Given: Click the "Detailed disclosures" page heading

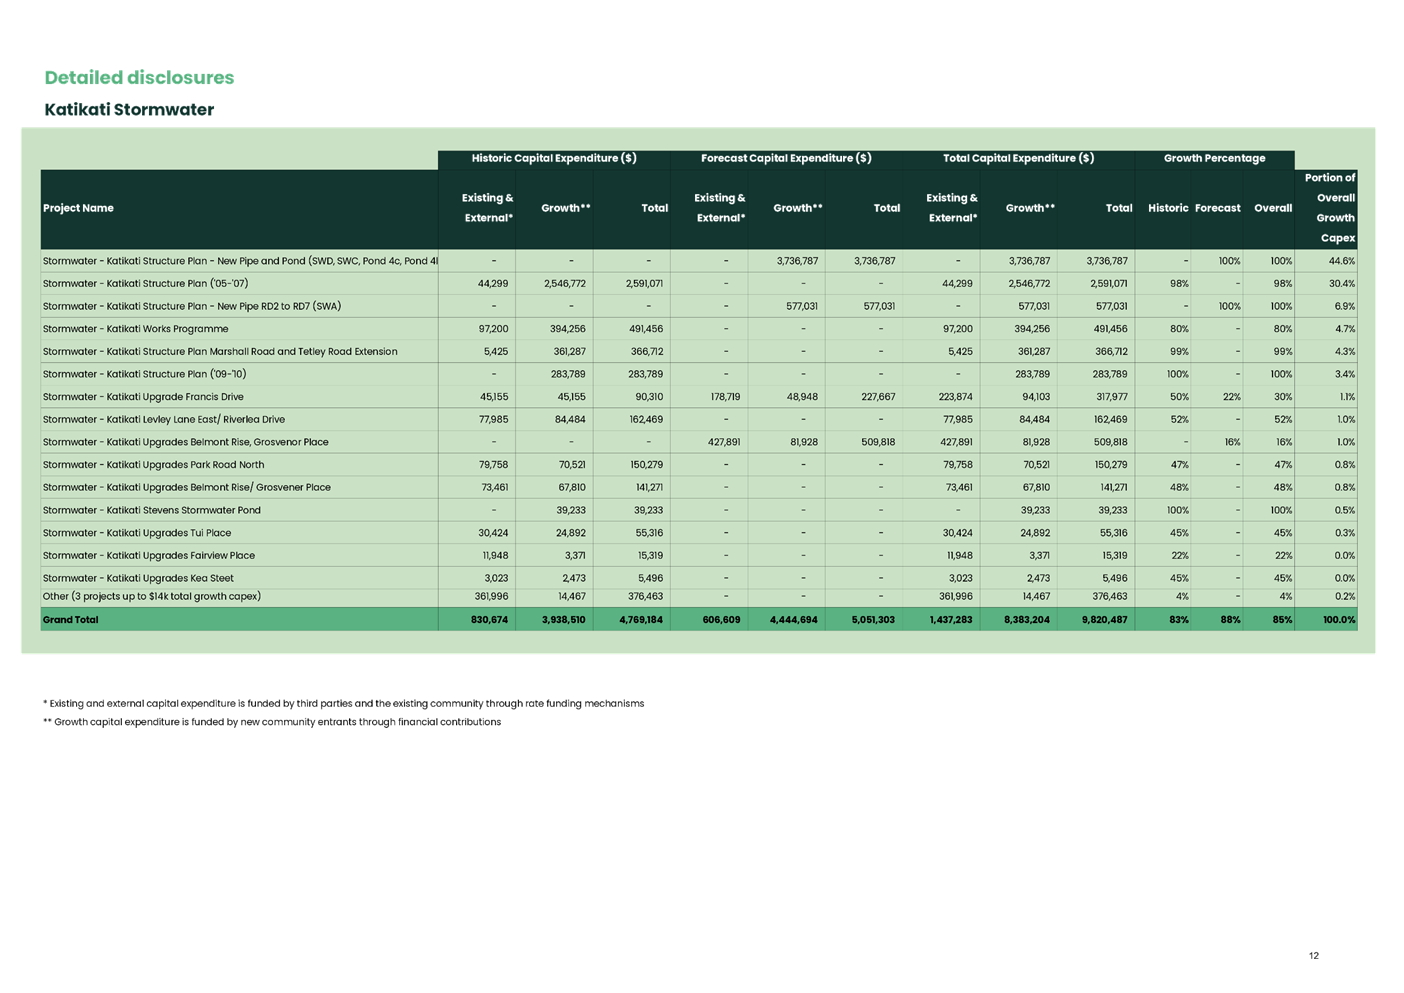Looking at the screenshot, I should 139,78.
